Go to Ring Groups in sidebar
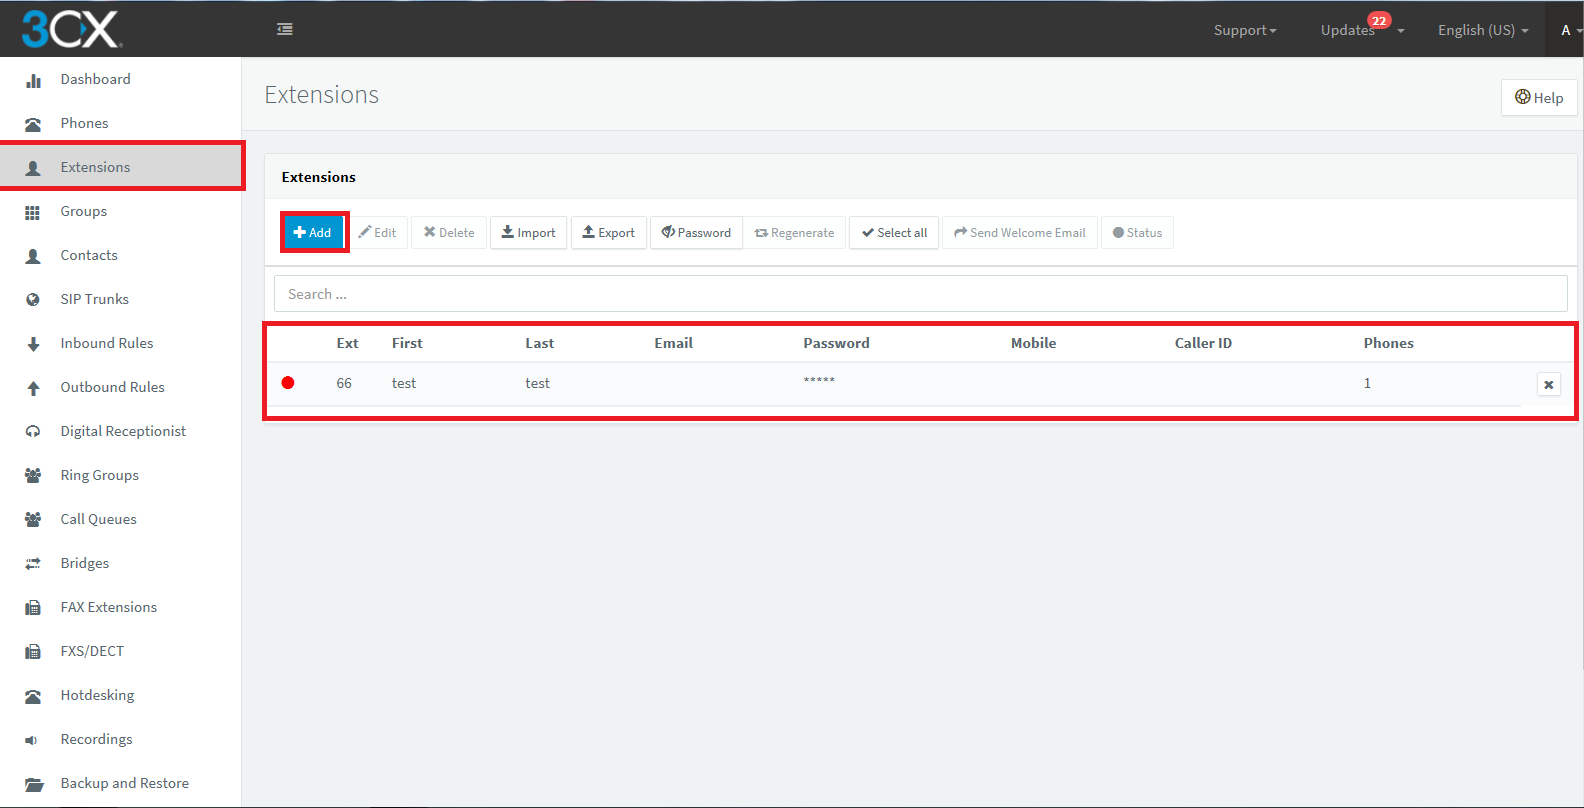 [99, 475]
